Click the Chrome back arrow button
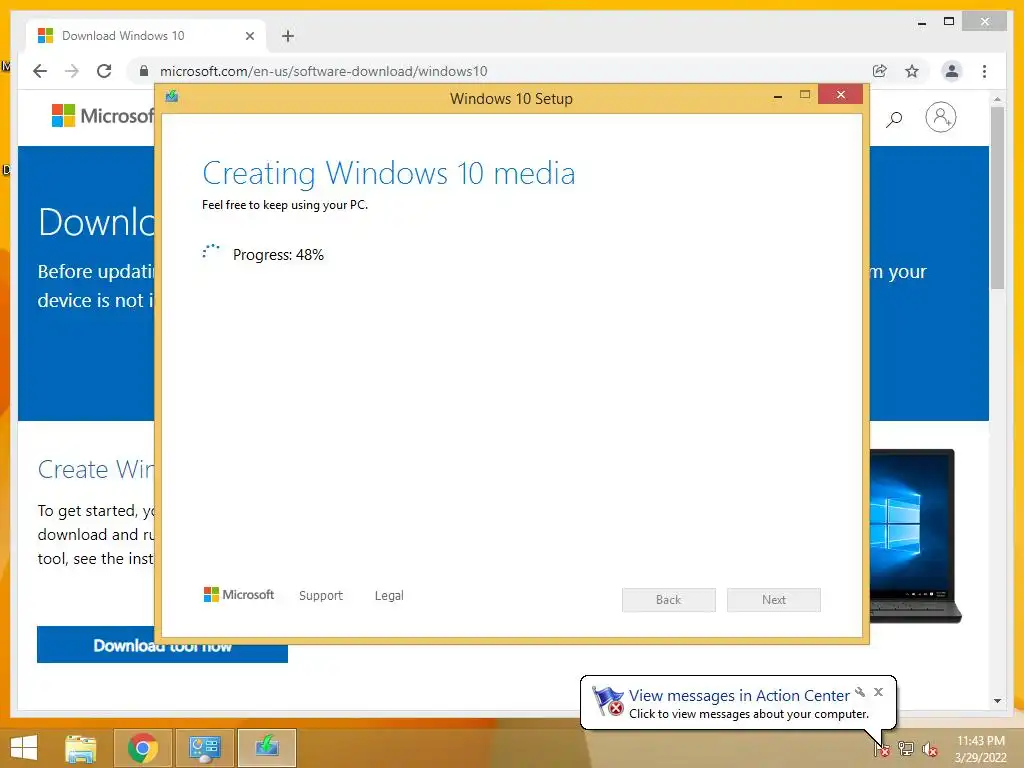 point(40,71)
